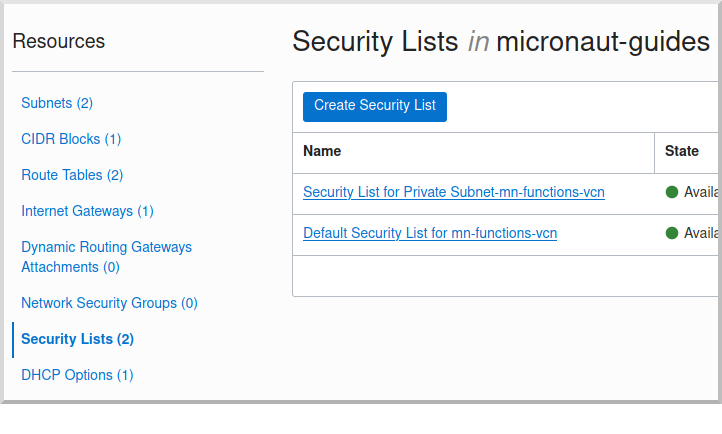Click Available state text in first row
This screenshot has height=434, width=722.
pyautogui.click(x=701, y=192)
